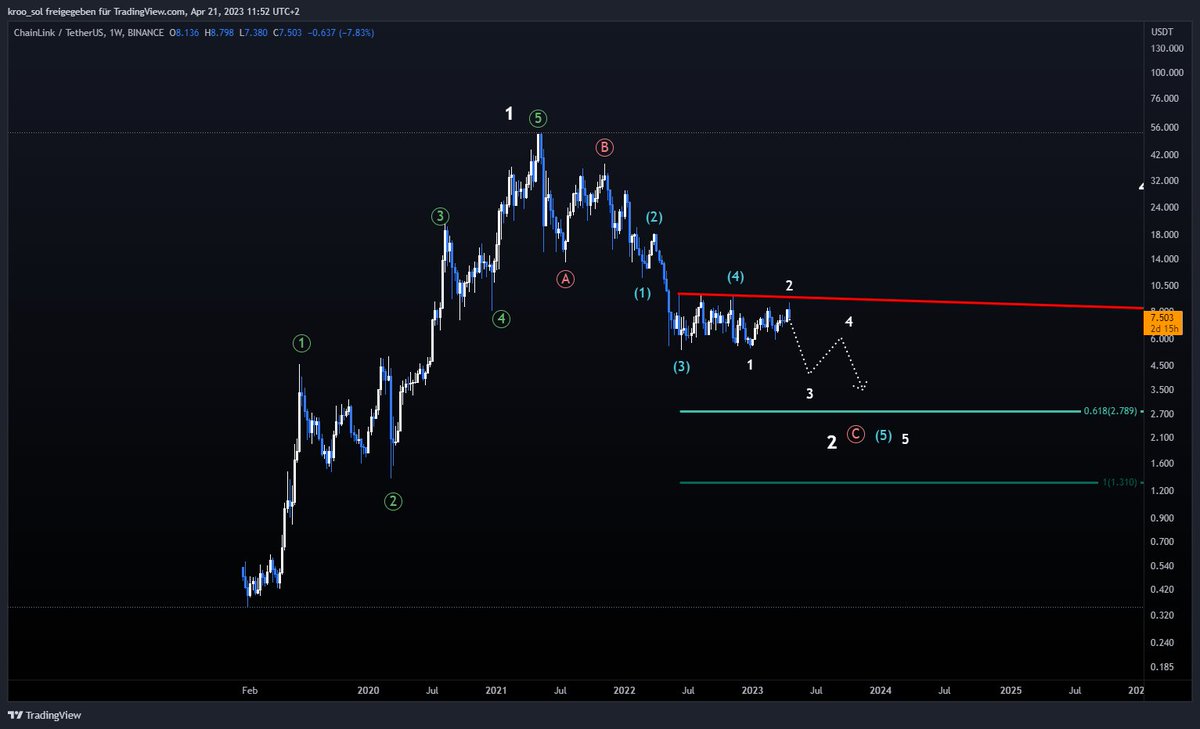This screenshot has width=1200, height=729.
Task: Click the white dotted price projection path
Action: [x=827, y=355]
